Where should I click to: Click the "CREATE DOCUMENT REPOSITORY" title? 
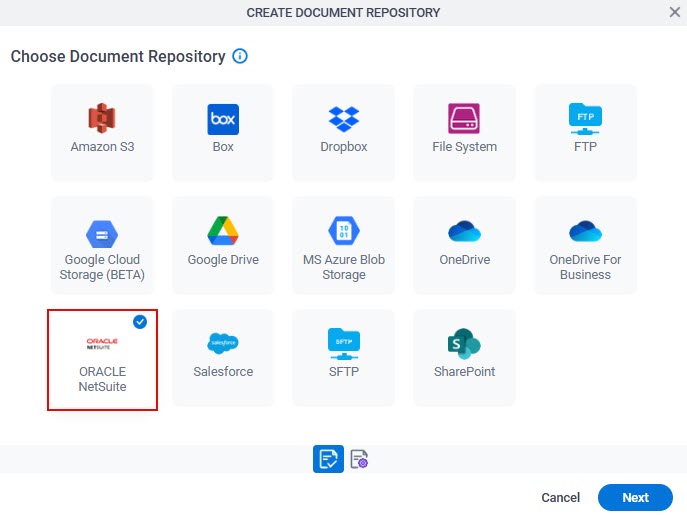coord(343,13)
